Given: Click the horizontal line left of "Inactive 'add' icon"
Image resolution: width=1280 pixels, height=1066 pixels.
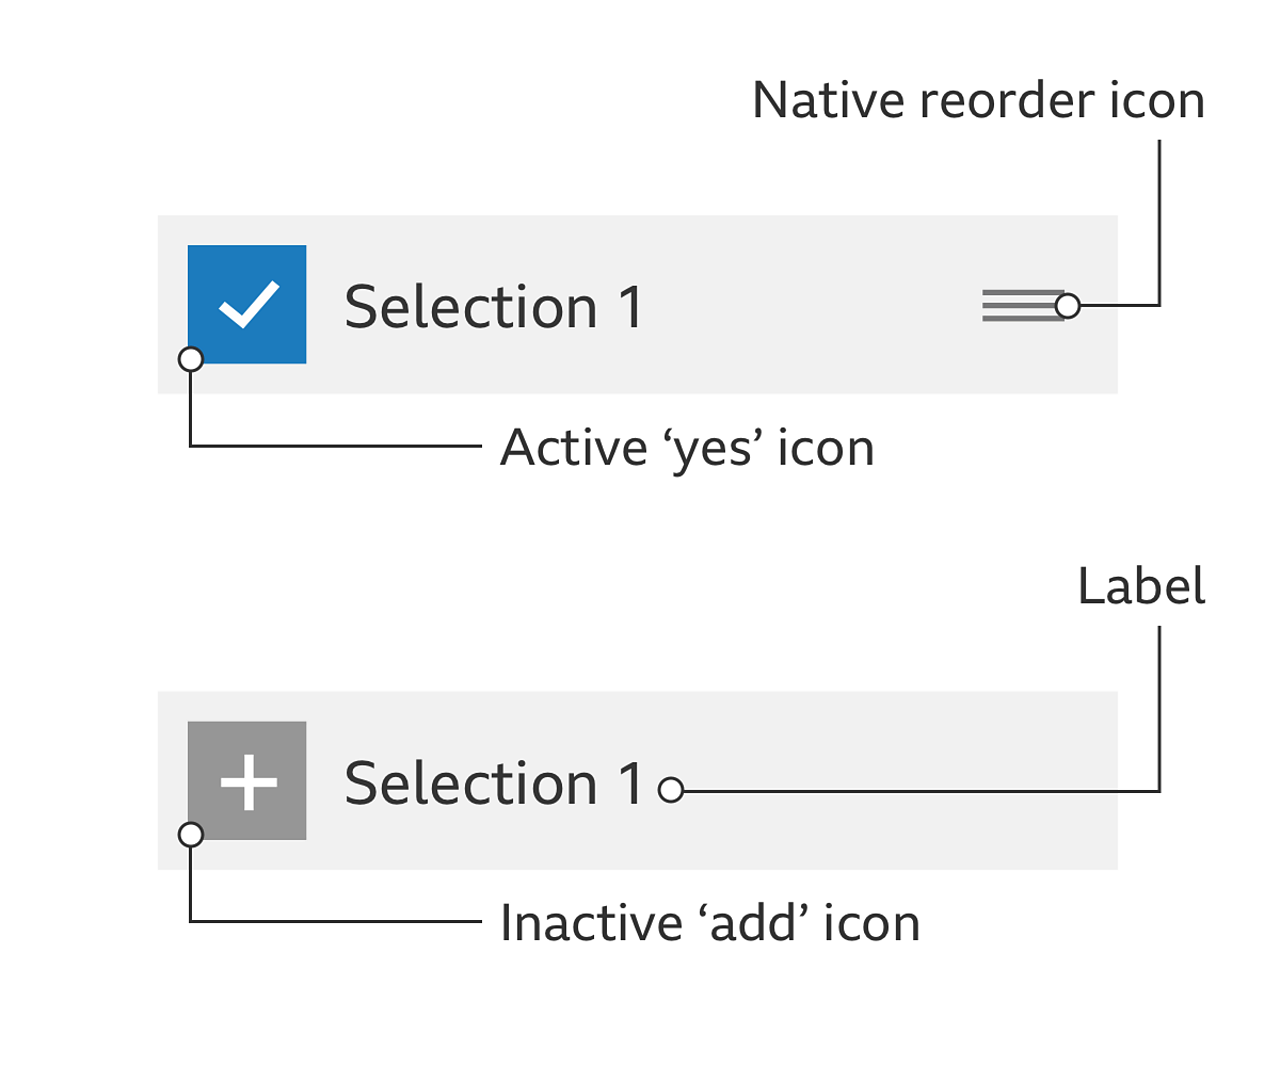Looking at the screenshot, I should tap(340, 921).
